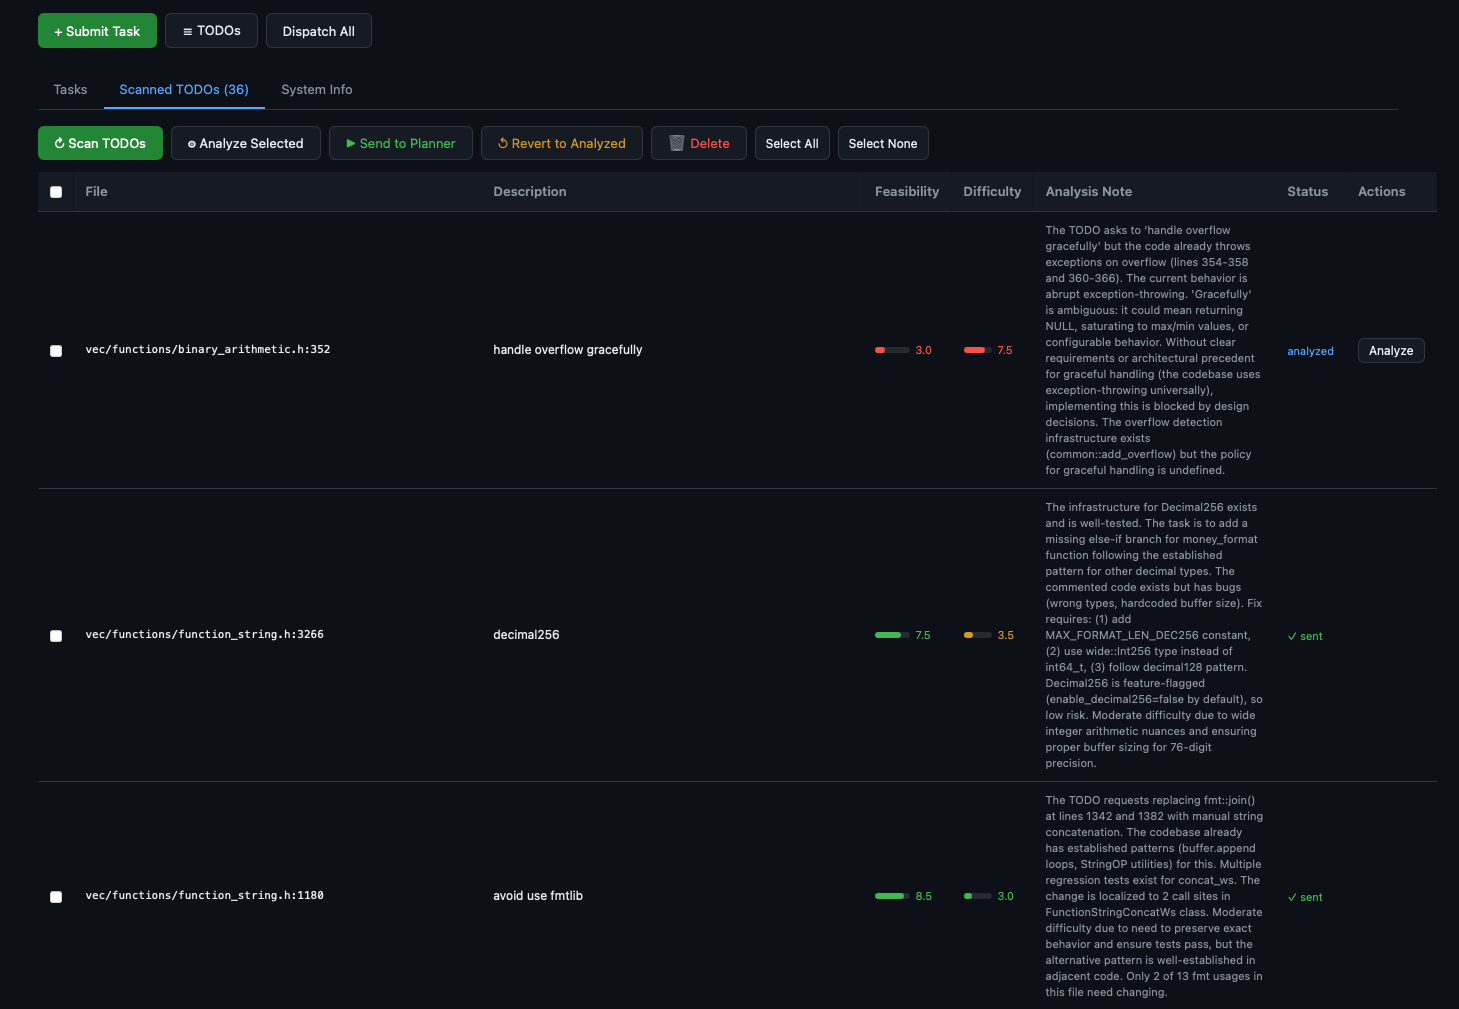Click Select None button

883,143
